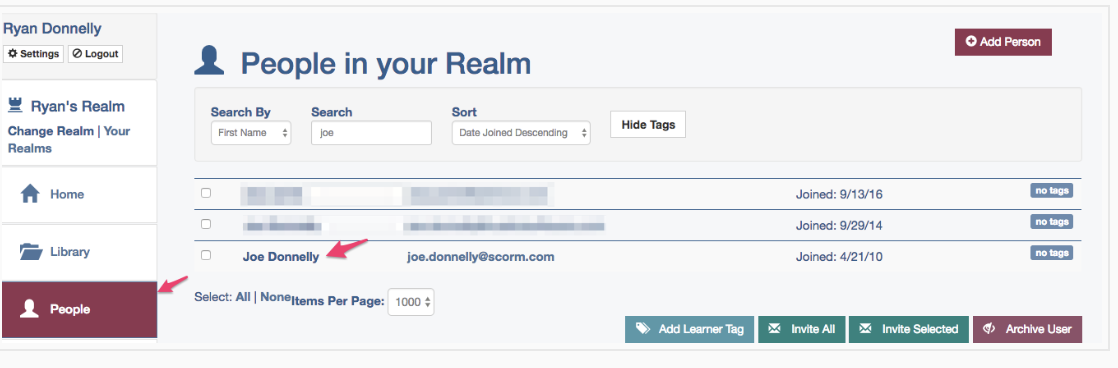Image resolution: width=1118 pixels, height=368 pixels.
Task: Open the Settings button
Action: pyautogui.click(x=34, y=54)
